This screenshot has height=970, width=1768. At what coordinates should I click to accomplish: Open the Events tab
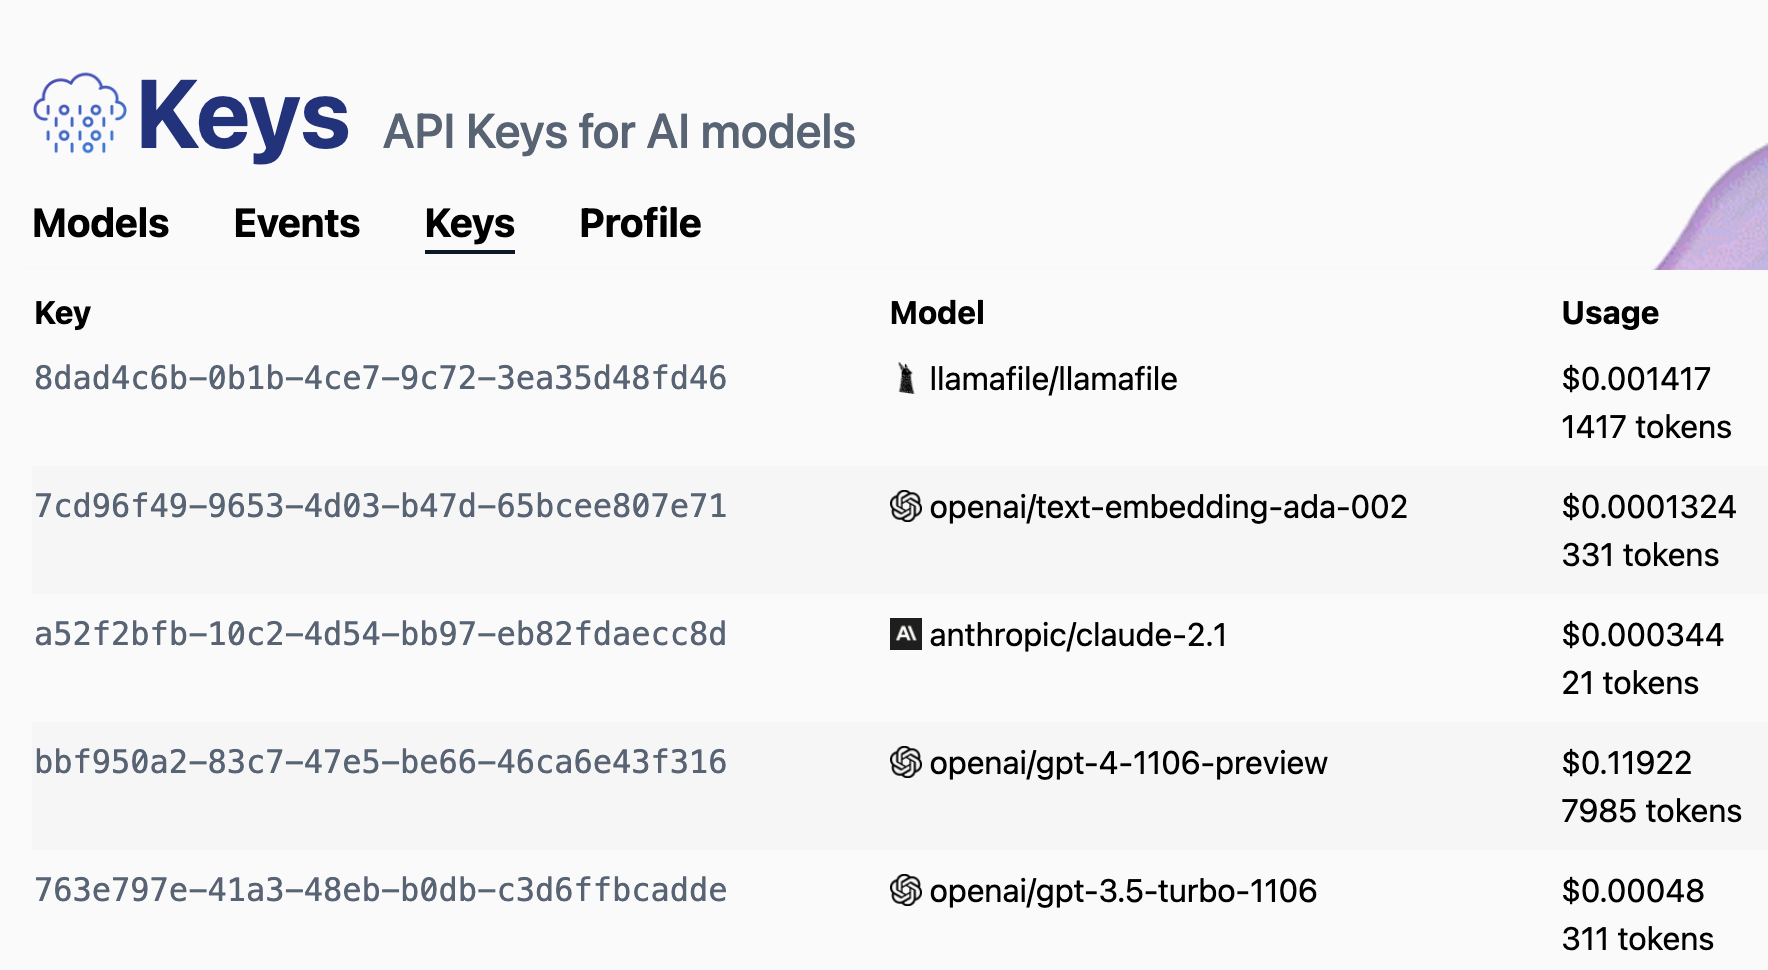click(296, 224)
